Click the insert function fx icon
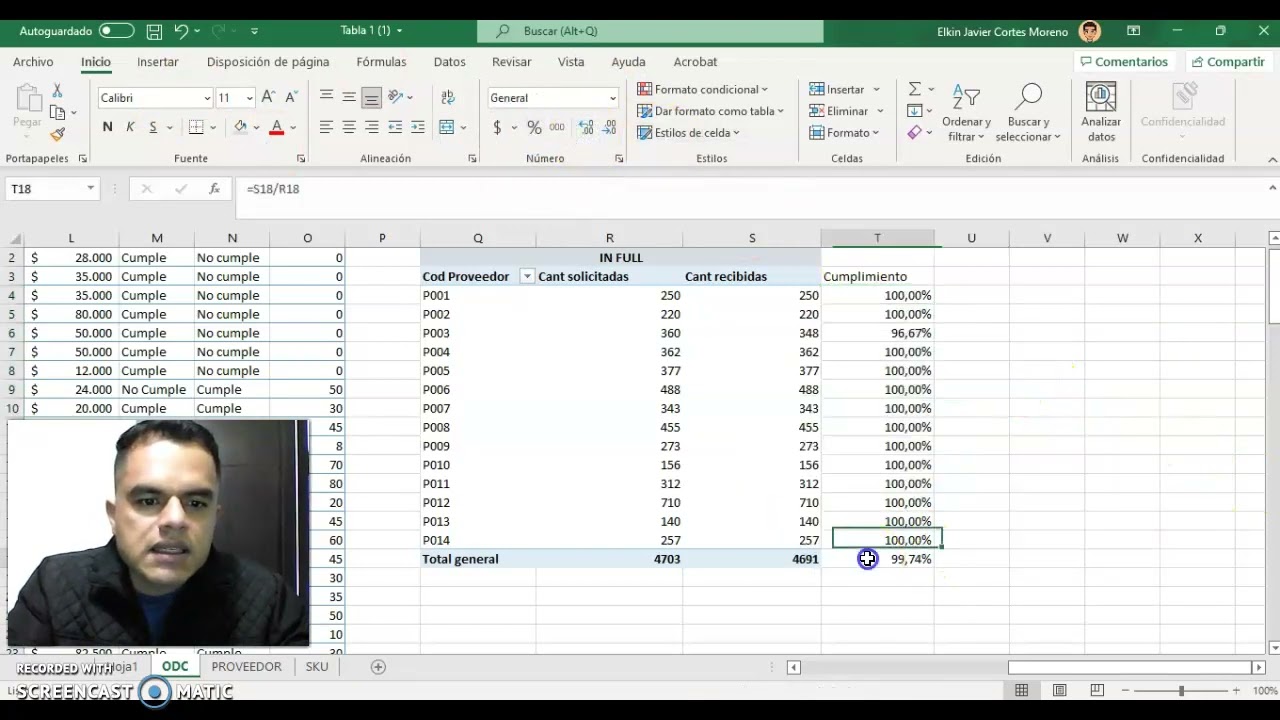 click(214, 189)
